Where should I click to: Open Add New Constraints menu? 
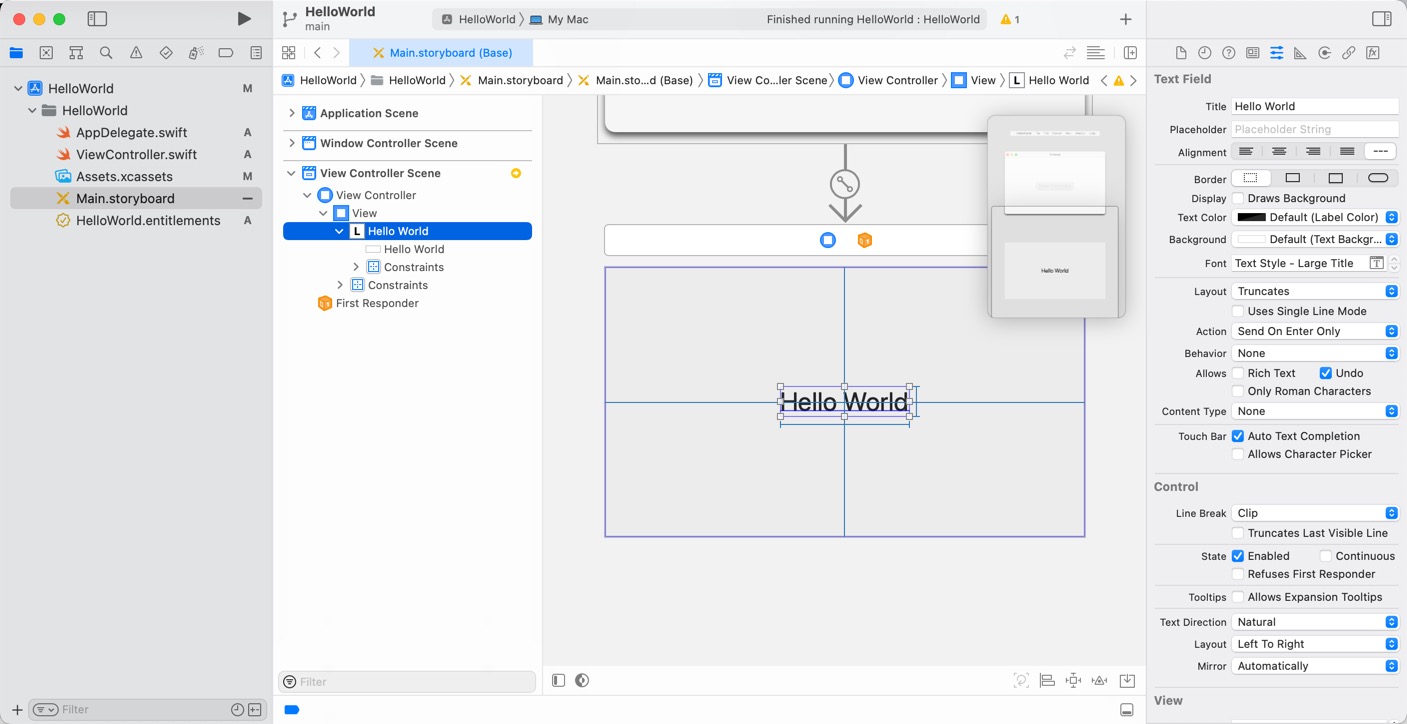pos(1073,680)
